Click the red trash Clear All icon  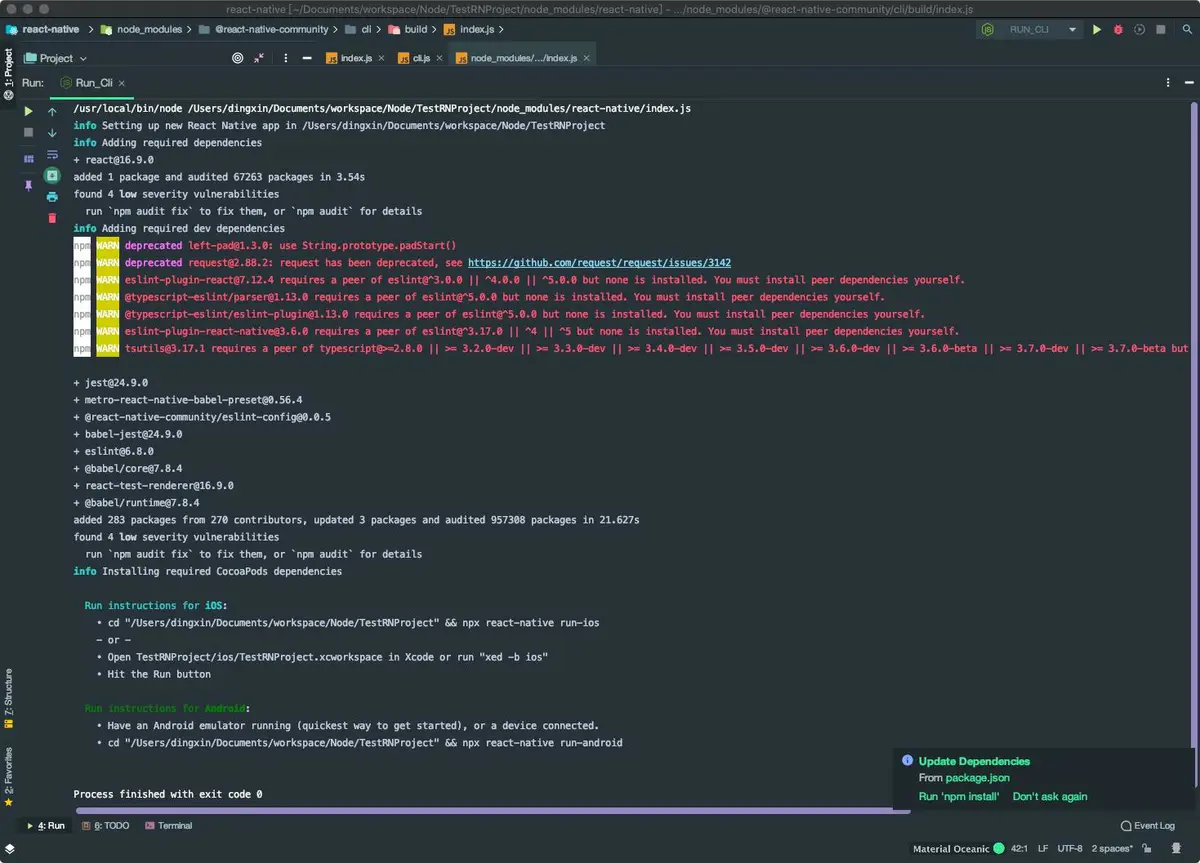52,218
